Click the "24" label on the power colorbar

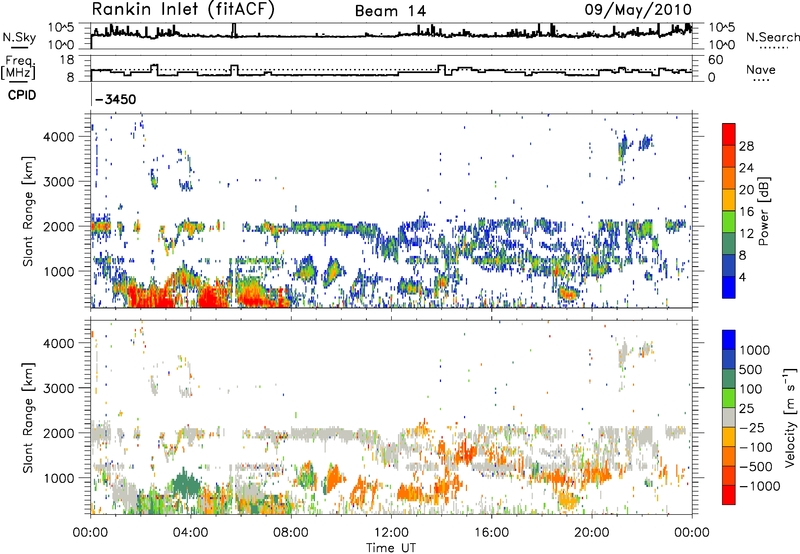(x=746, y=168)
